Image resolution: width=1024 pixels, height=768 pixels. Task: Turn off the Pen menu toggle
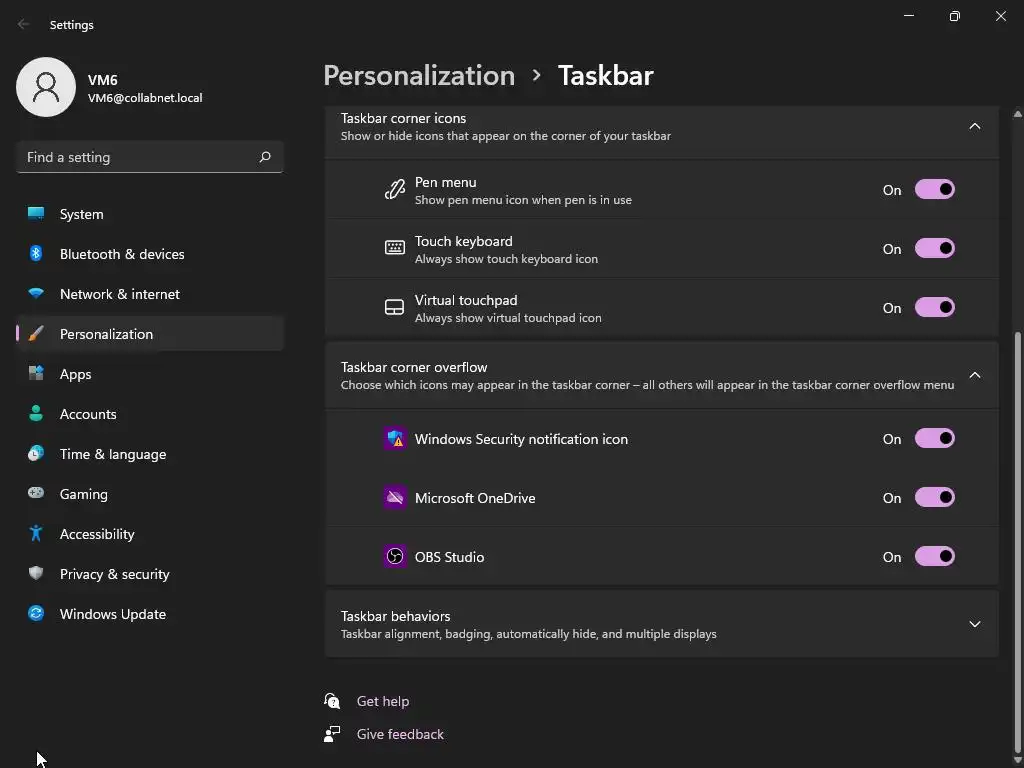pos(934,190)
